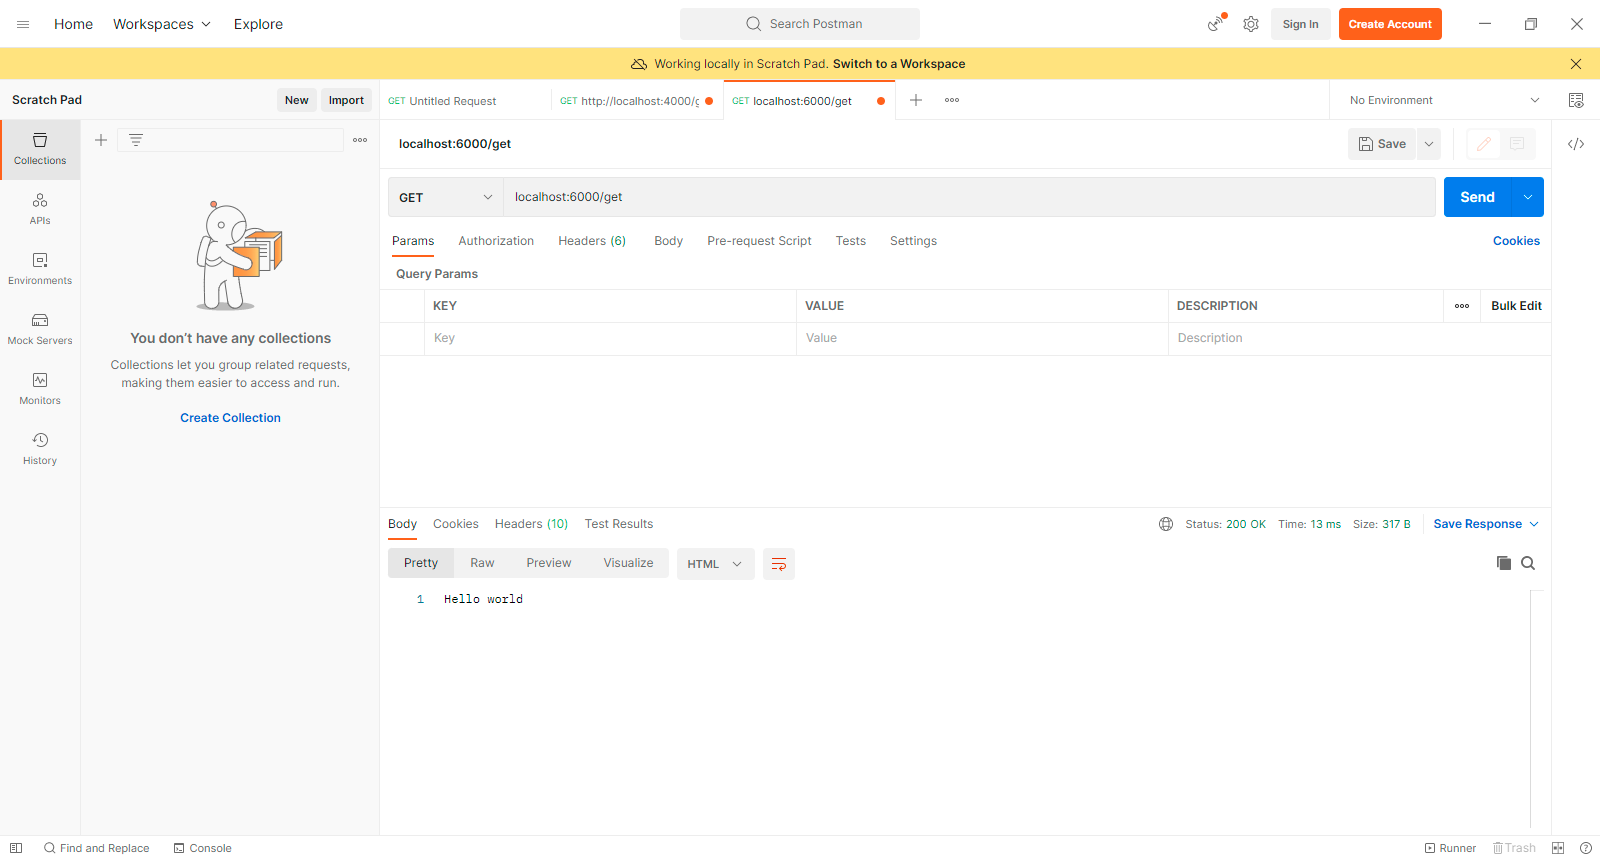Add a new request tab with plus icon
This screenshot has width=1600, height=860.
click(916, 100)
